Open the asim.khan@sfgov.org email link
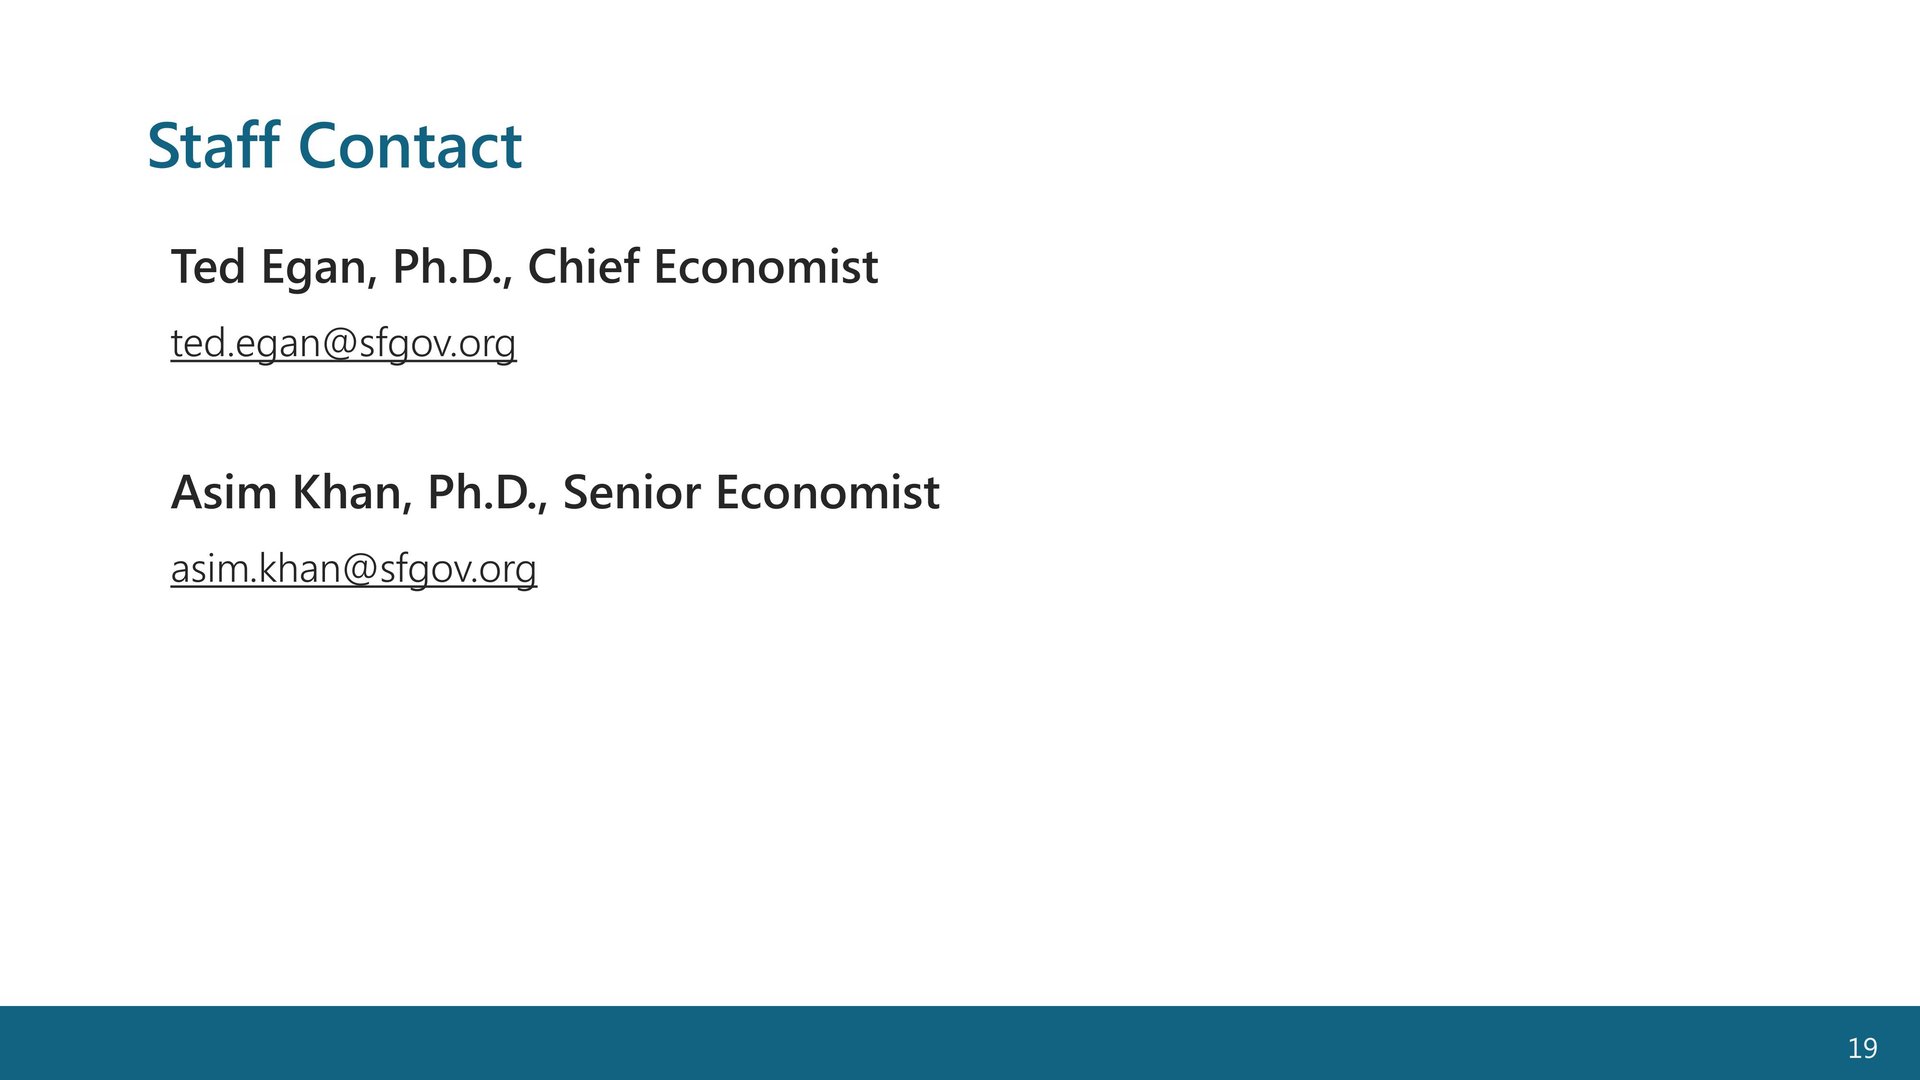Screen dimensions: 1920x1080 [353, 569]
